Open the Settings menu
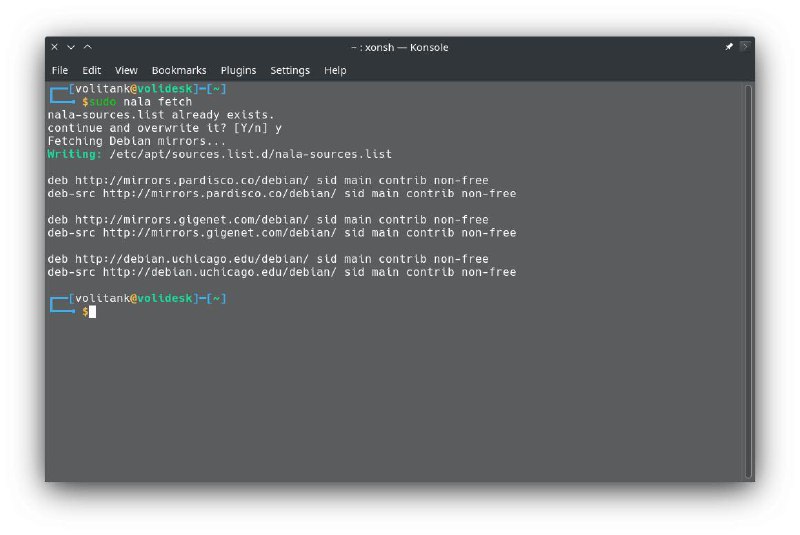This screenshot has width=800, height=535. (x=290, y=70)
